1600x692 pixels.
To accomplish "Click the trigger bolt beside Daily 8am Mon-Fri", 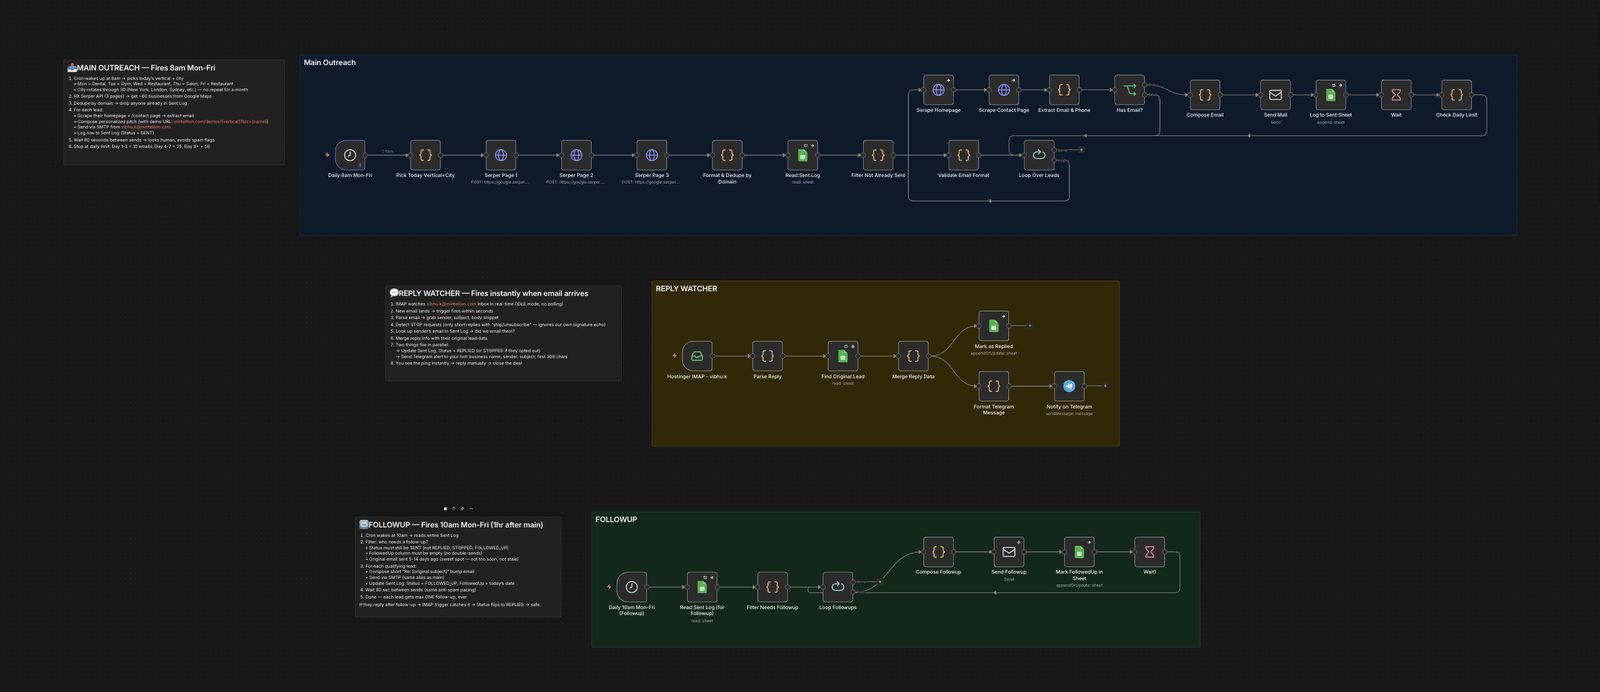I will [327, 155].
